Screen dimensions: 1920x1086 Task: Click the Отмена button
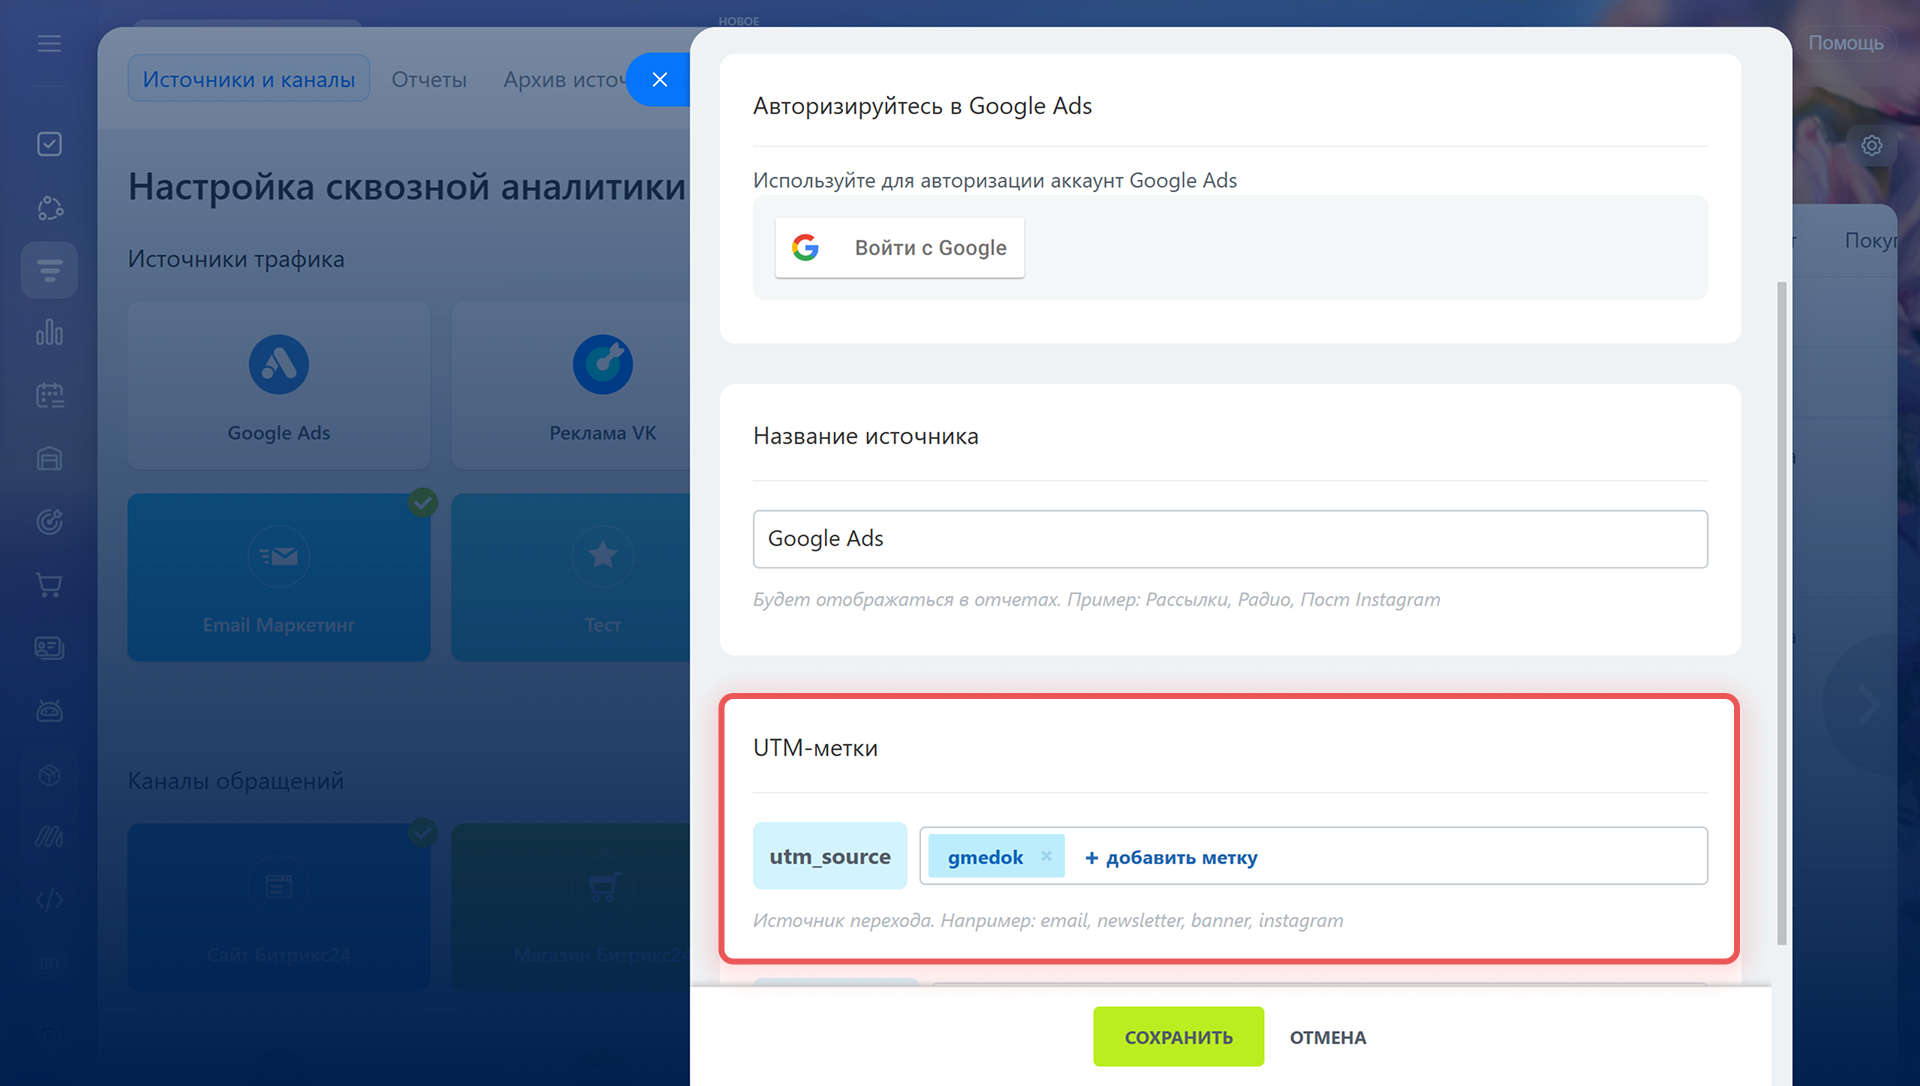point(1328,1037)
